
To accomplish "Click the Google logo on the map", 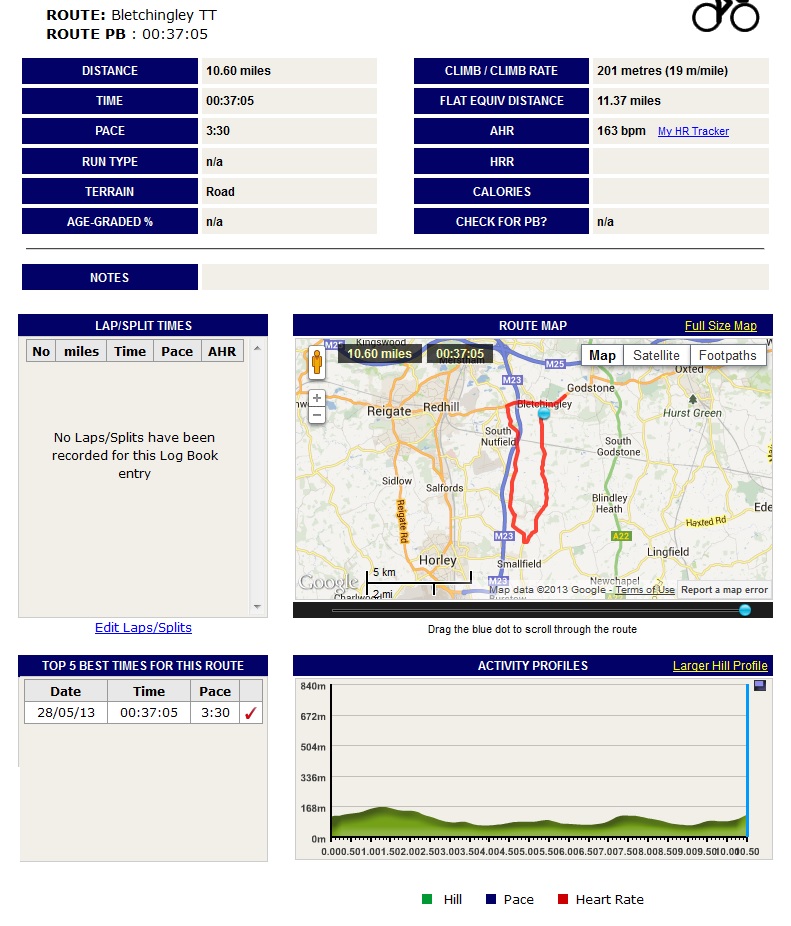I will pyautogui.click(x=328, y=582).
